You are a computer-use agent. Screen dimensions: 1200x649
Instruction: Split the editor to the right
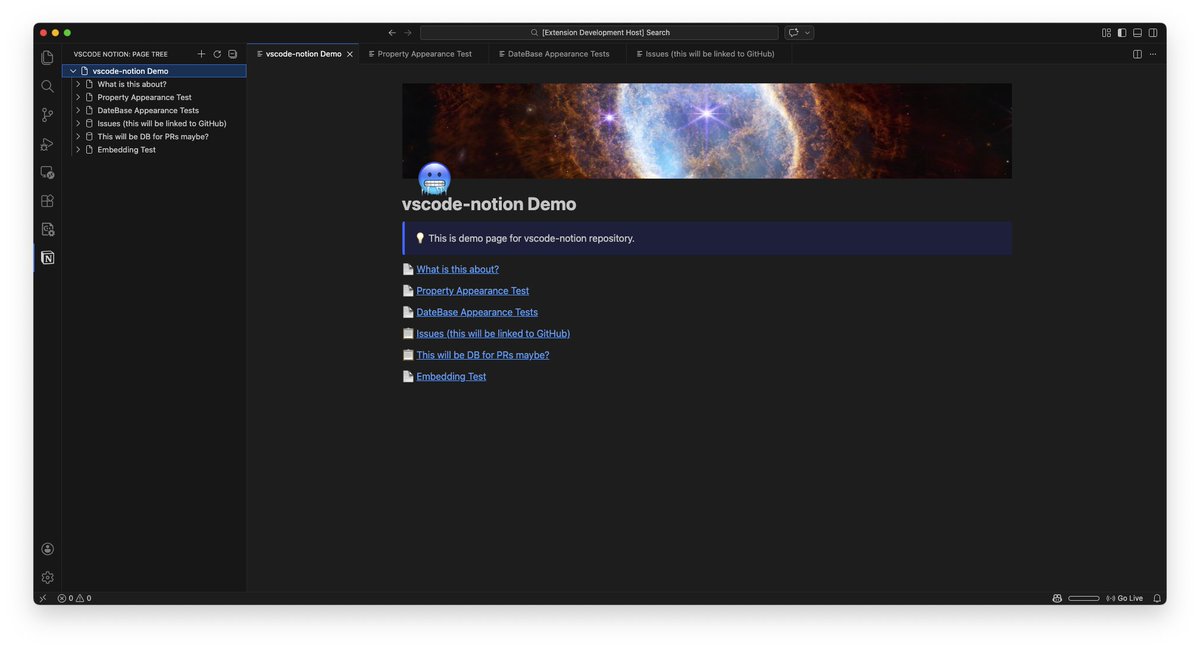click(x=1137, y=54)
